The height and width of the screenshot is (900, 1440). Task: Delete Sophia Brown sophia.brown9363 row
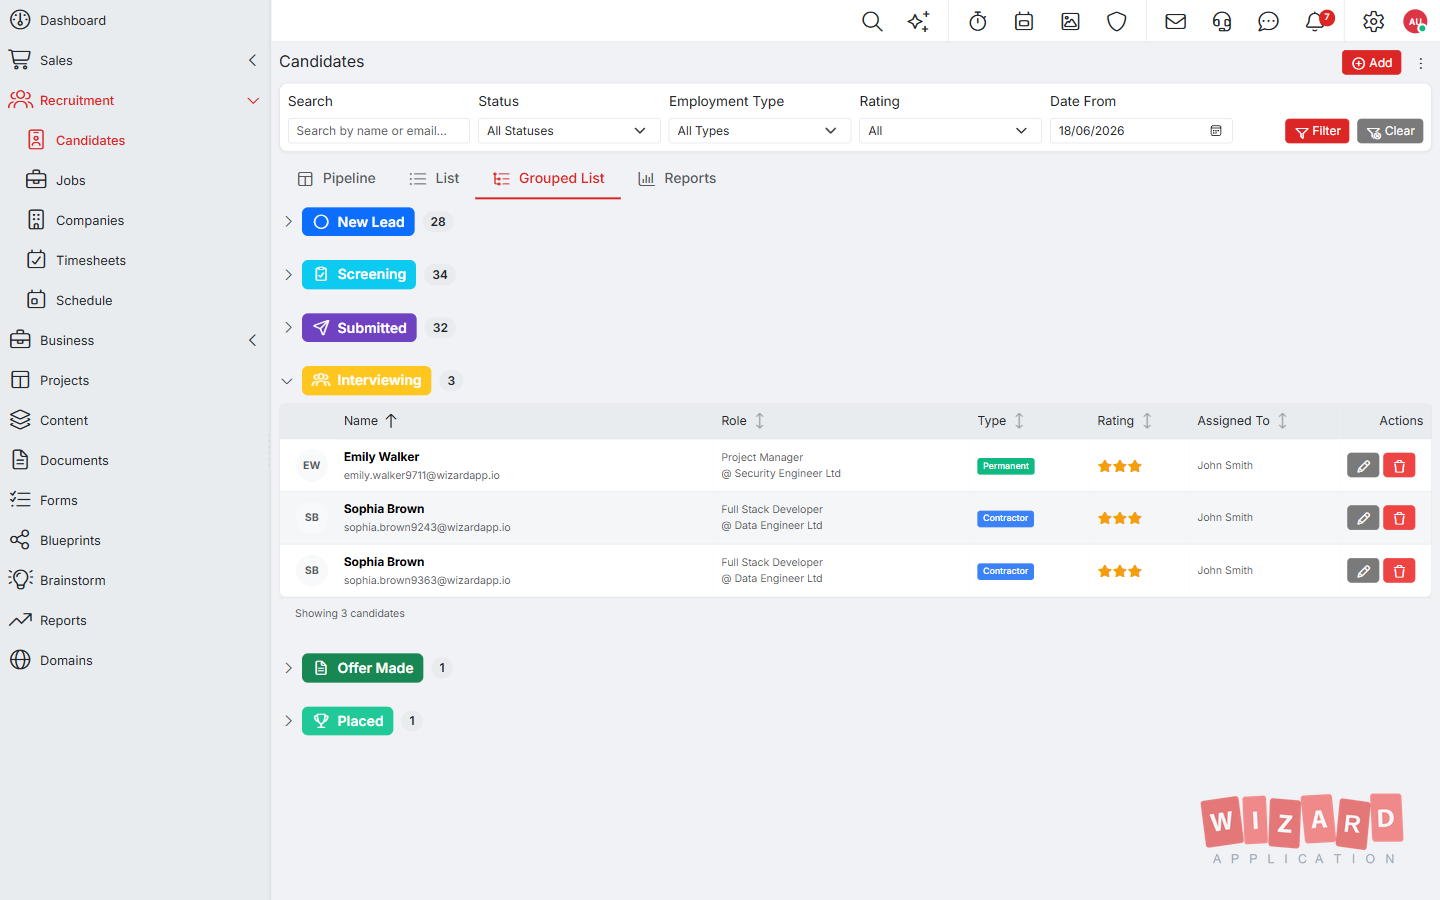1399,571
